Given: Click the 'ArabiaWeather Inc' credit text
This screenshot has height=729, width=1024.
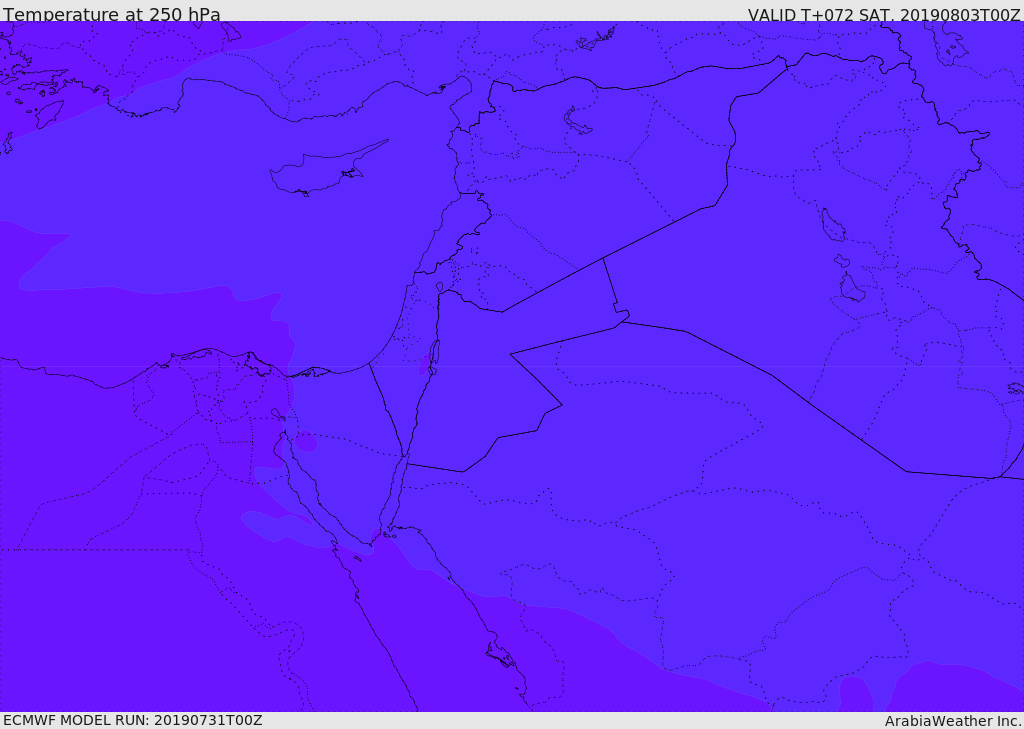Looking at the screenshot, I should (x=953, y=721).
